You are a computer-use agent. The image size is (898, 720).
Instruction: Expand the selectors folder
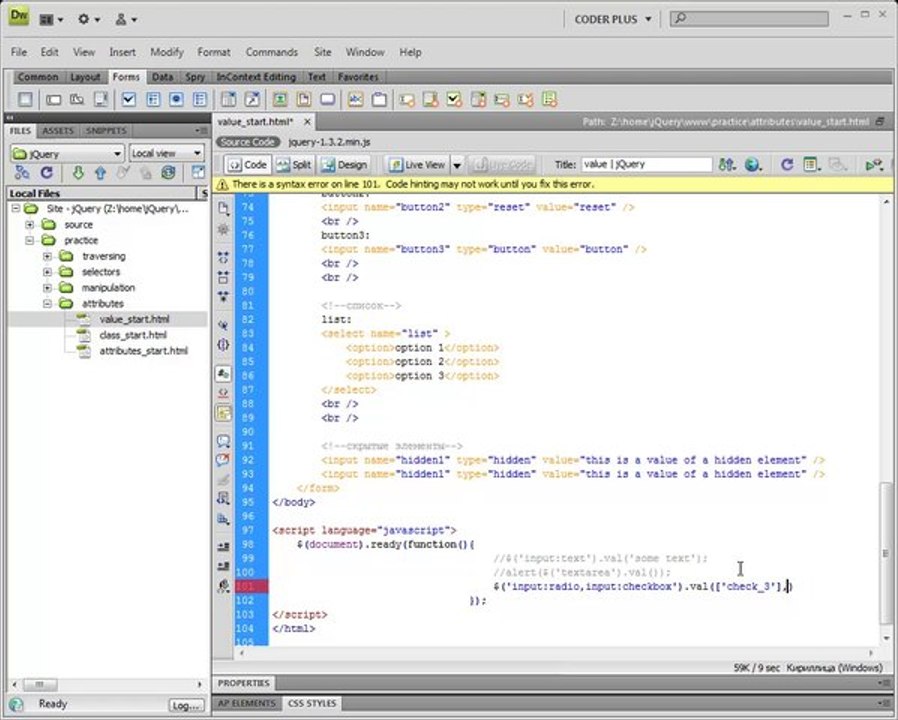pos(48,272)
